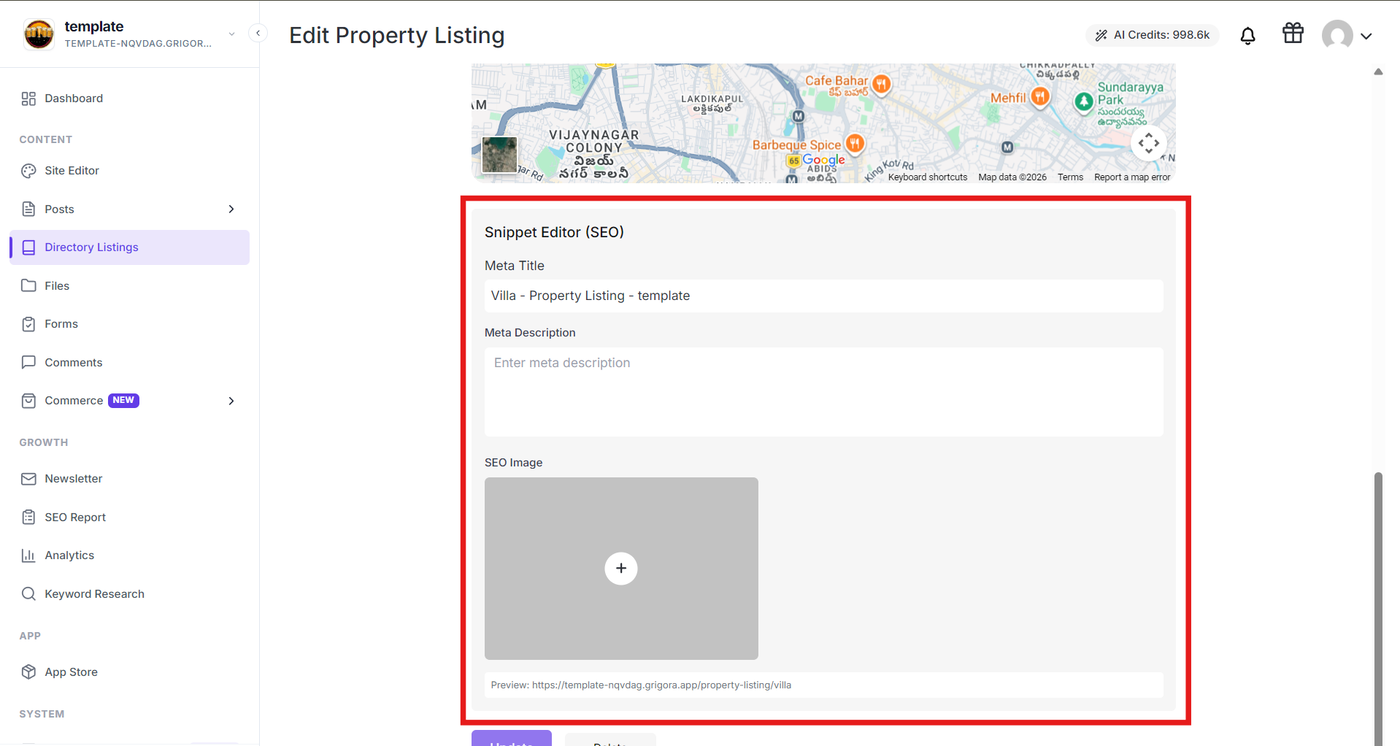Add an SEO image with the plus icon
1400x746 pixels.
click(x=621, y=568)
